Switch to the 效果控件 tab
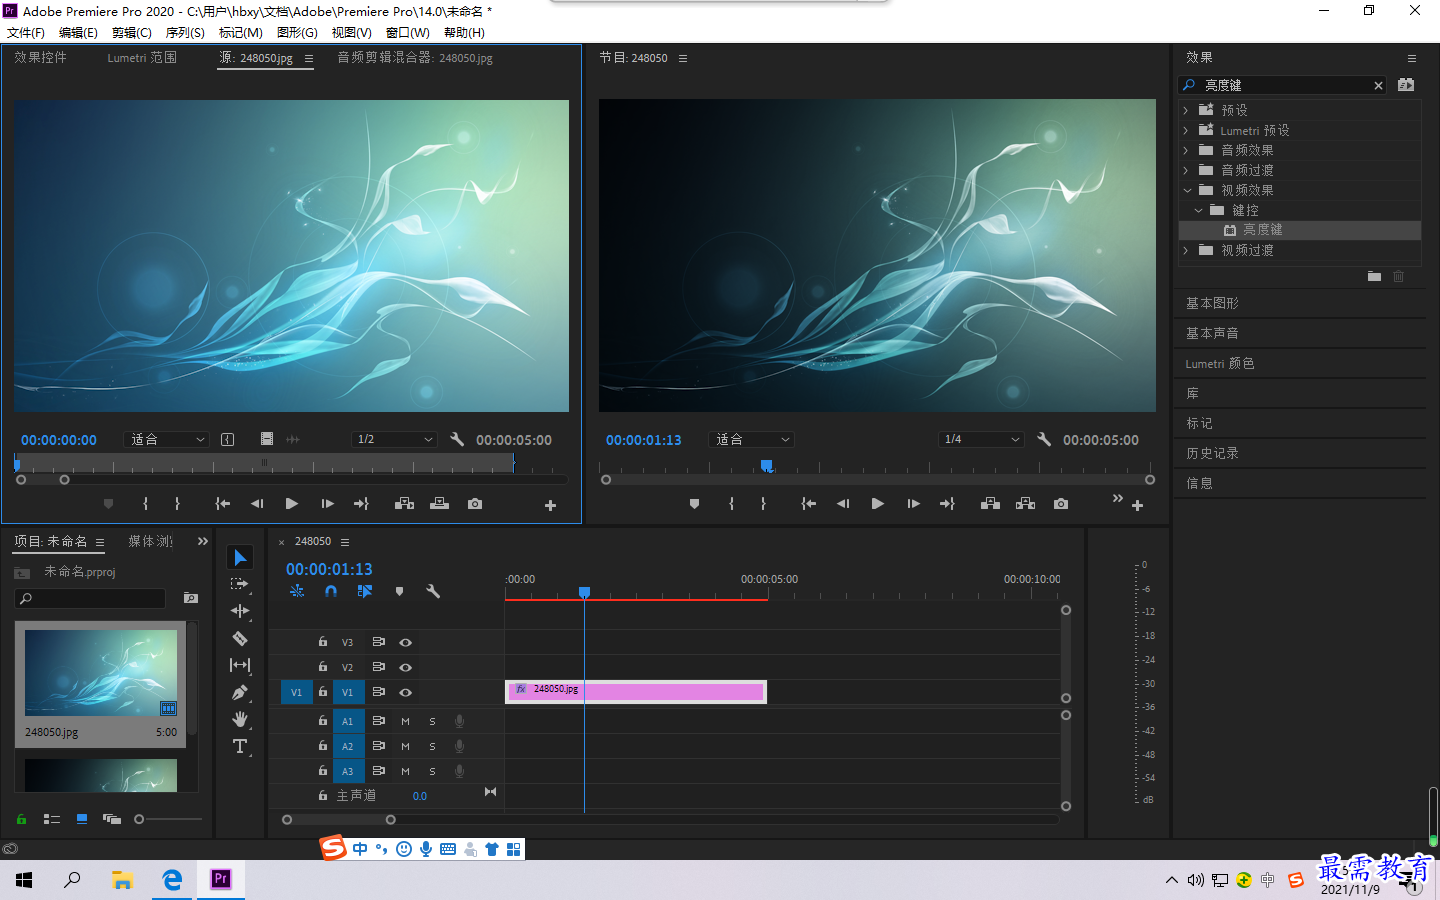Viewport: 1440px width, 900px height. point(41,58)
